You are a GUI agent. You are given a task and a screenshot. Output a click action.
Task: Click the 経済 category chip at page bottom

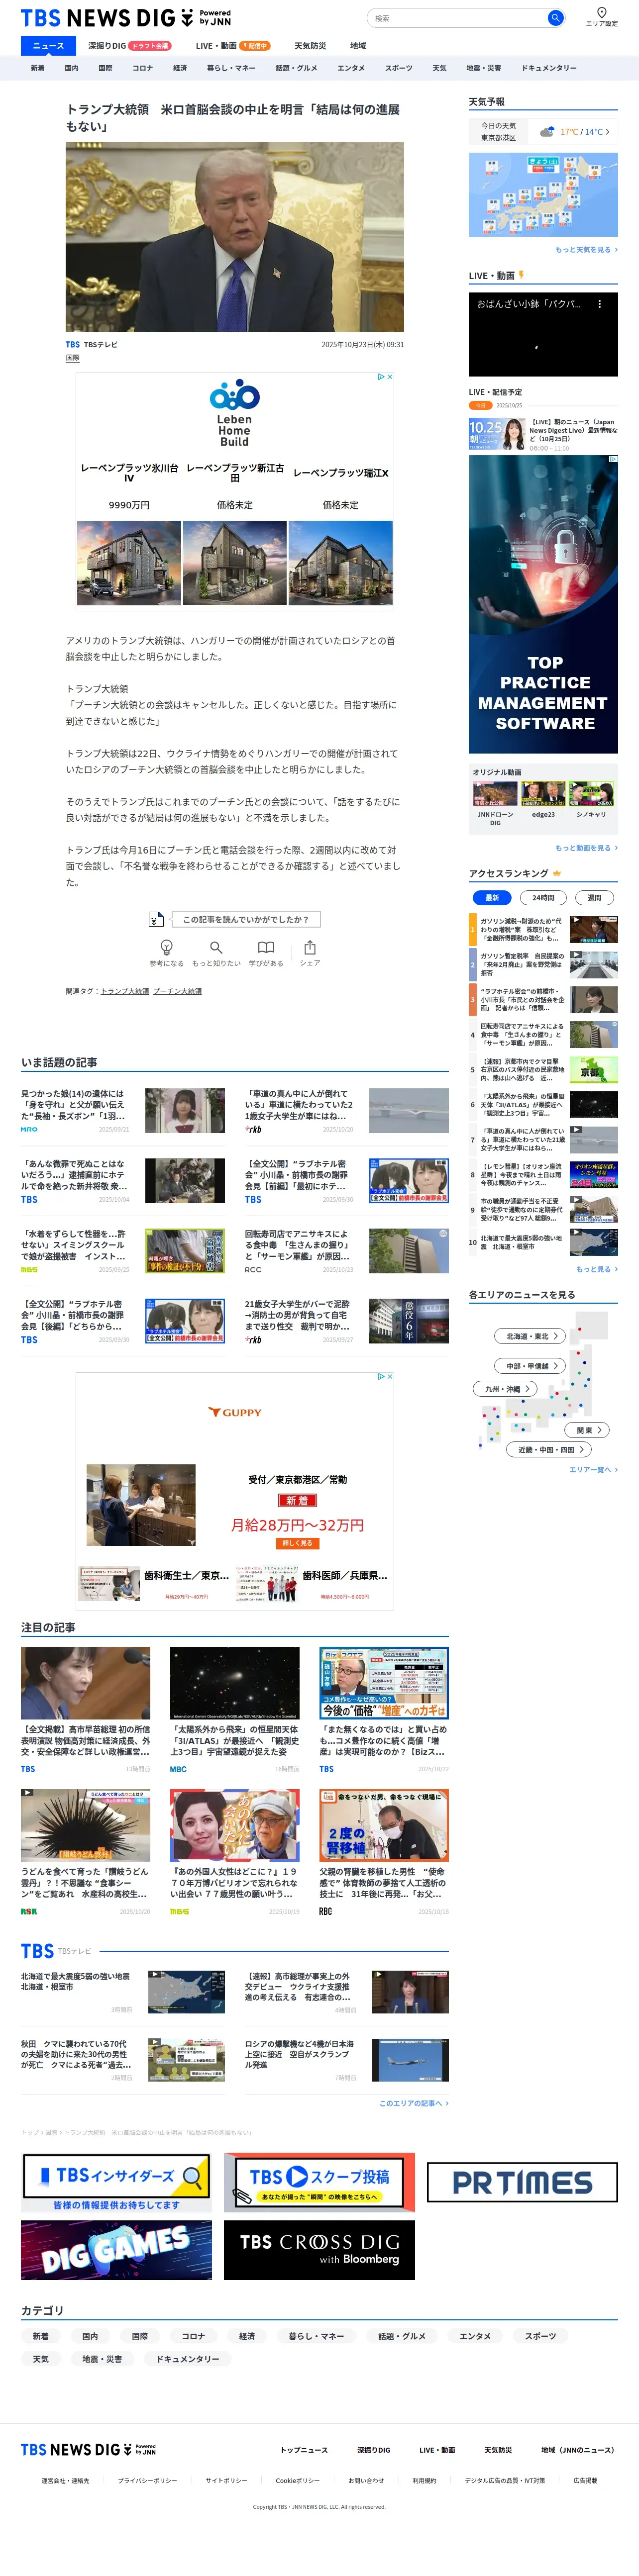coord(247,2336)
